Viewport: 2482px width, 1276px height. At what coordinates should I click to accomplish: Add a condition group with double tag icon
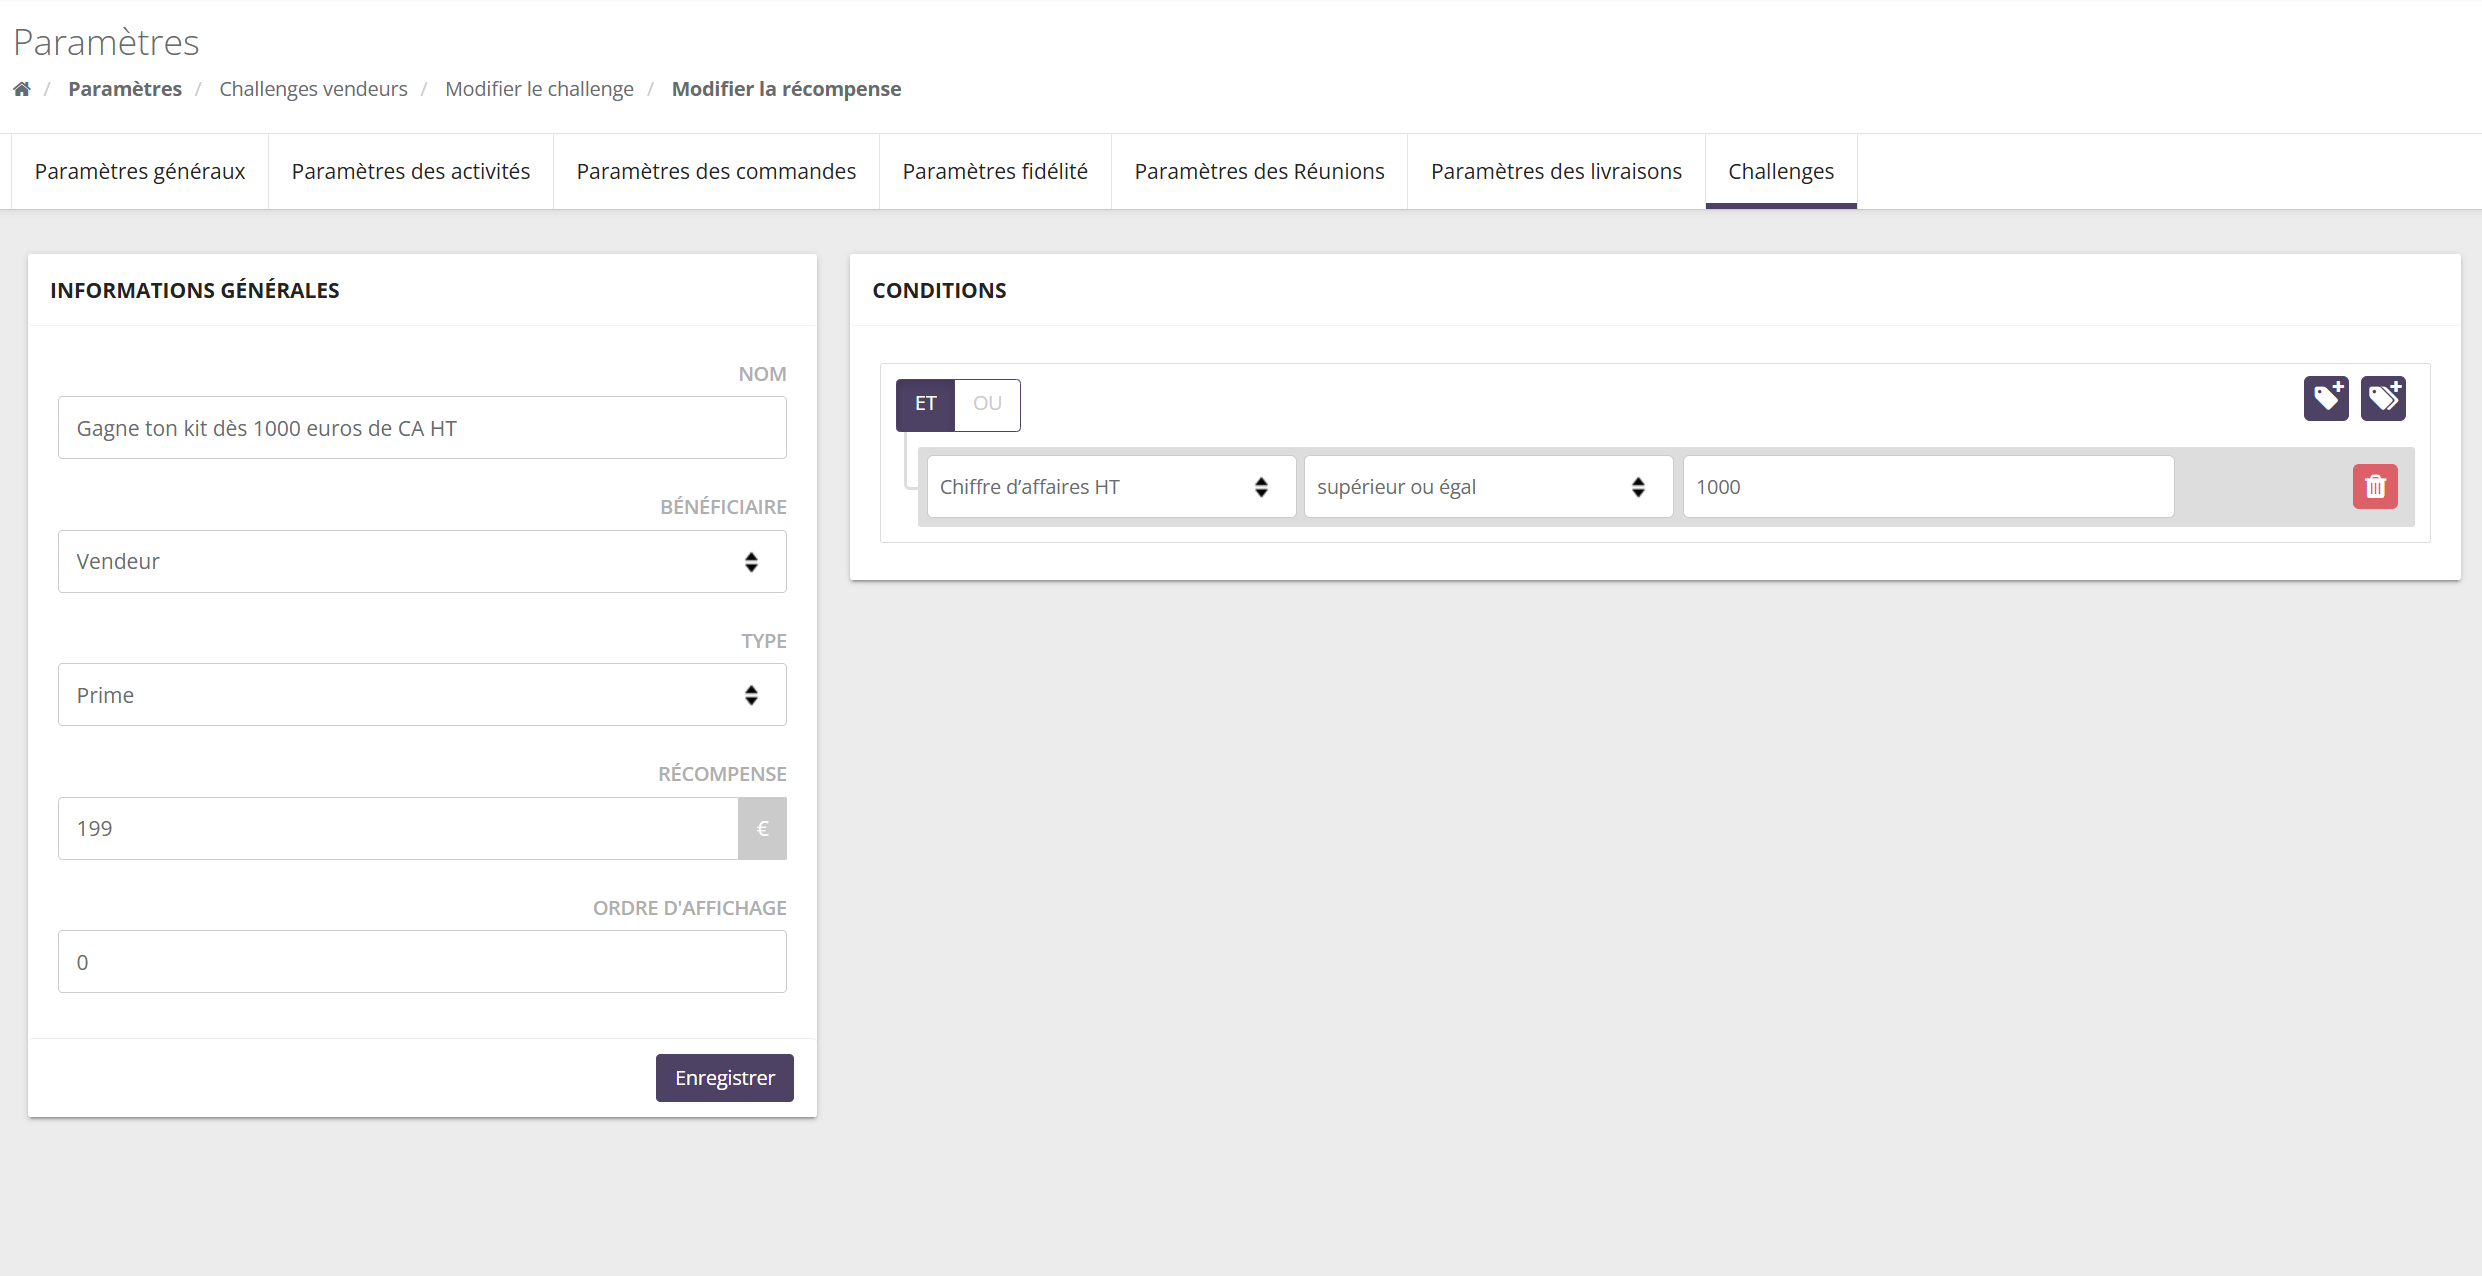coord(2383,399)
